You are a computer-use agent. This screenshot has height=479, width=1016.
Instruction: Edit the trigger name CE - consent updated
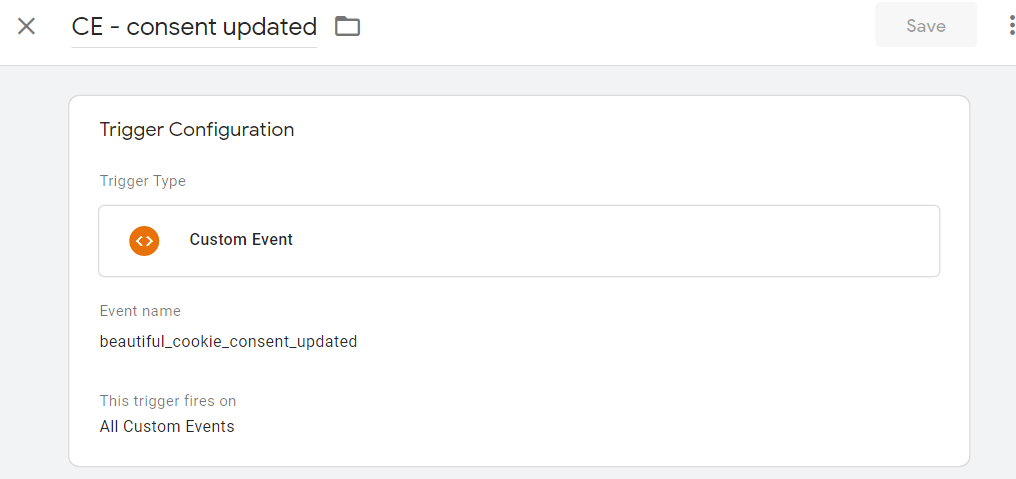(x=194, y=28)
